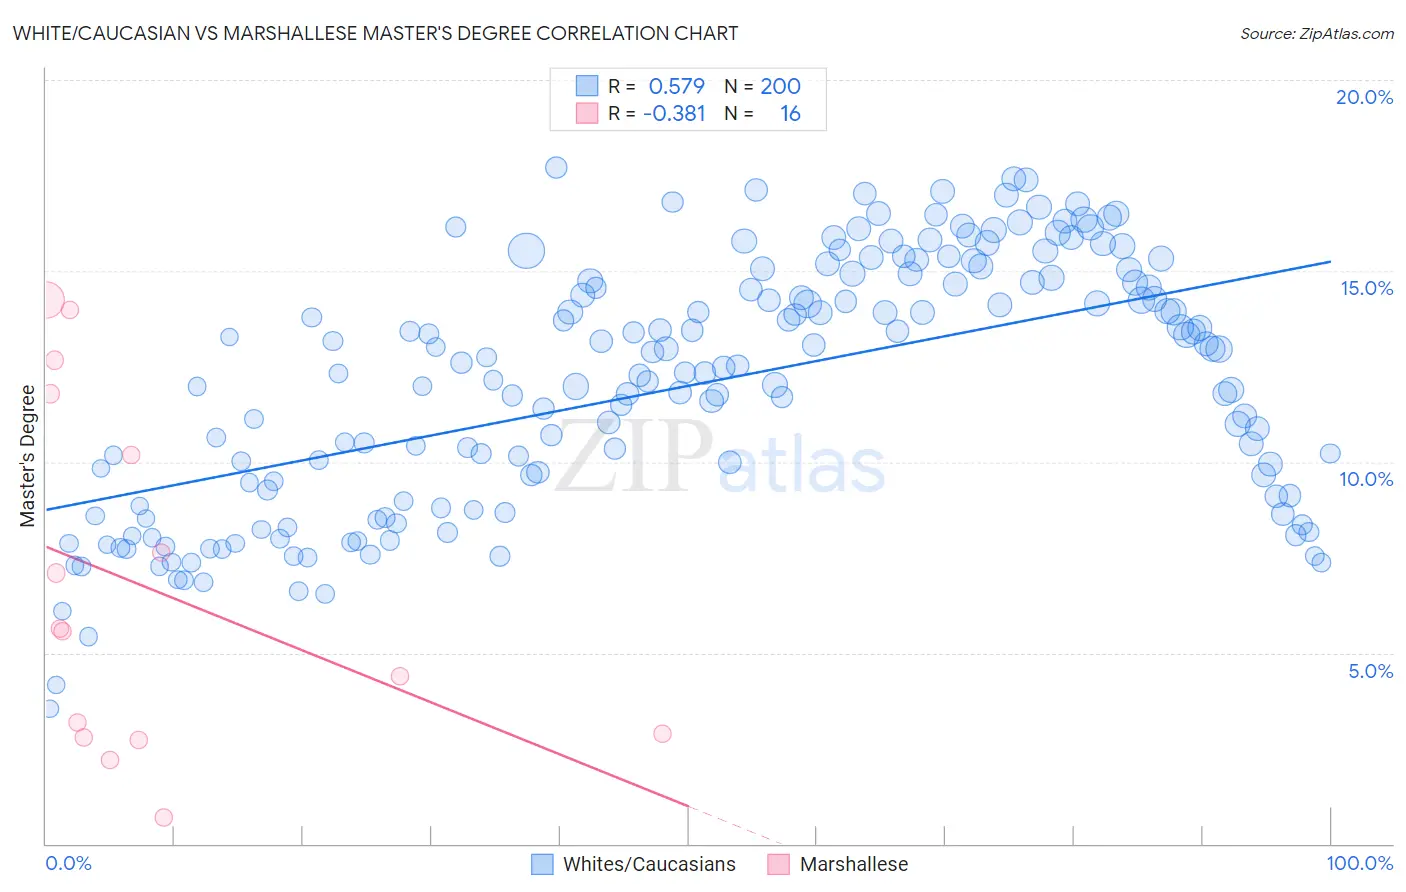Click the blue swatch beside R = 0.579
Viewport: 1406px width, 892px height.
tap(587, 86)
